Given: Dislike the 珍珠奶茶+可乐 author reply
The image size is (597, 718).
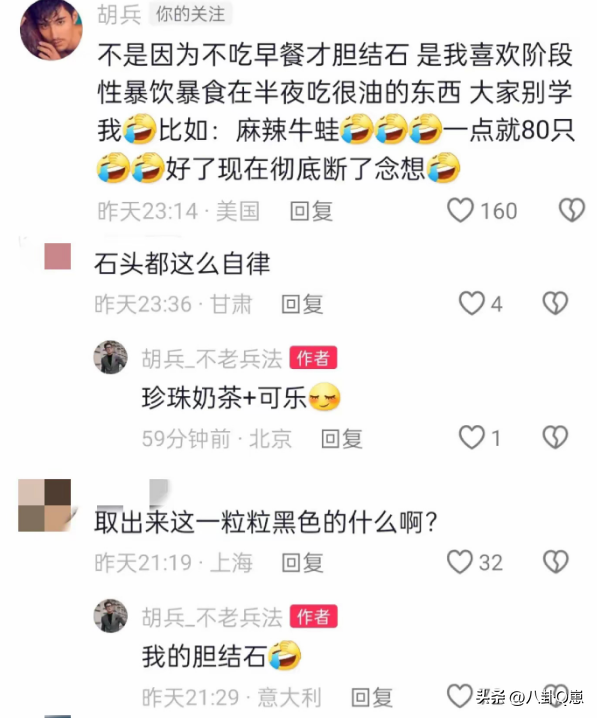Looking at the screenshot, I should 555,437.
